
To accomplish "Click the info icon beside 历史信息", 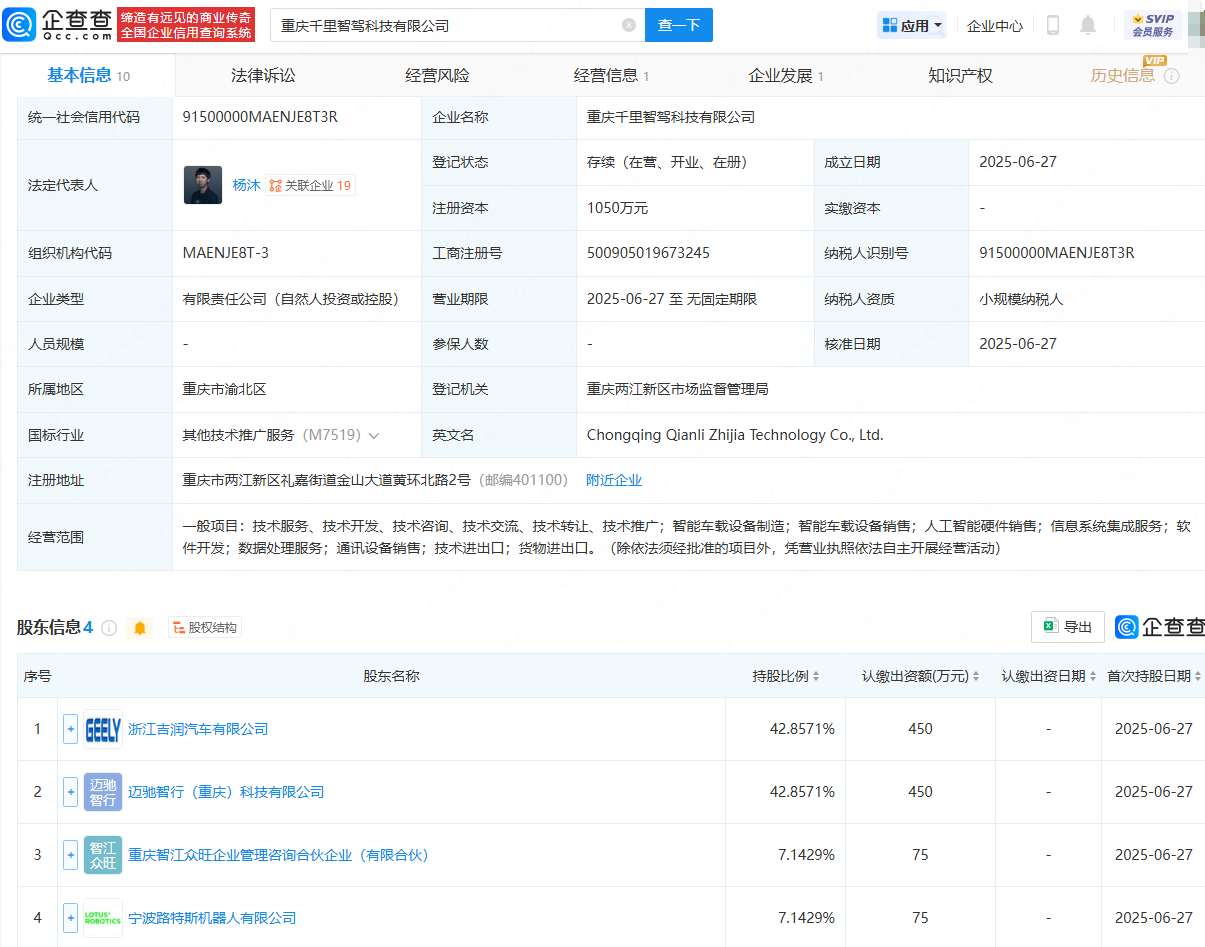I will tap(1172, 76).
